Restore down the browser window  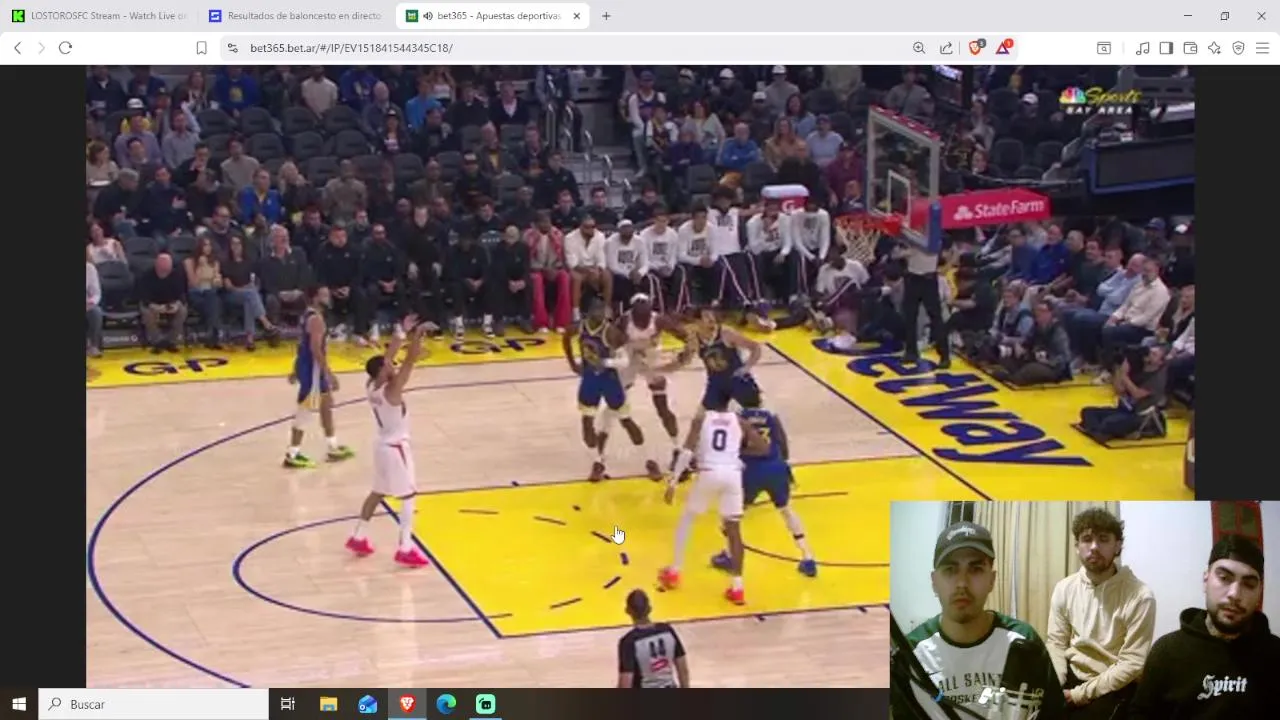coord(1225,16)
